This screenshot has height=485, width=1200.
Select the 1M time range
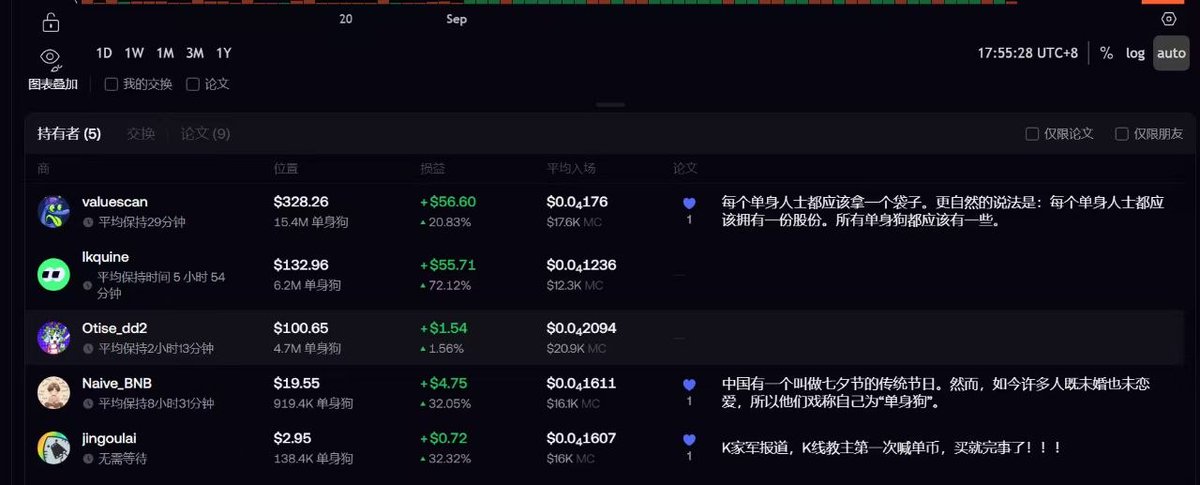pyautogui.click(x=165, y=53)
